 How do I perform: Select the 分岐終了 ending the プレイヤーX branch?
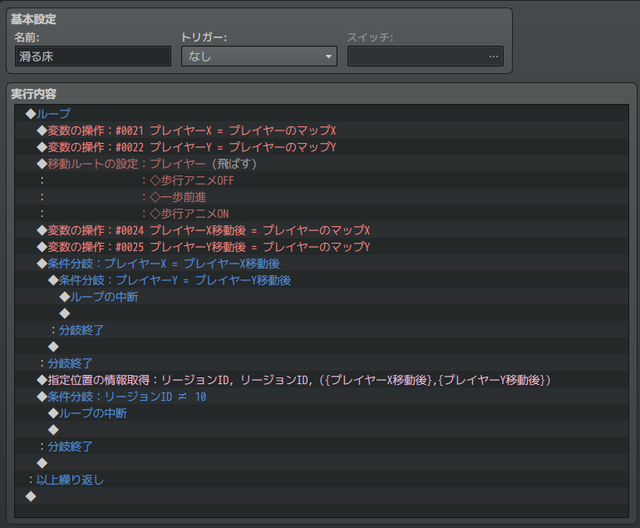[x=321, y=363]
